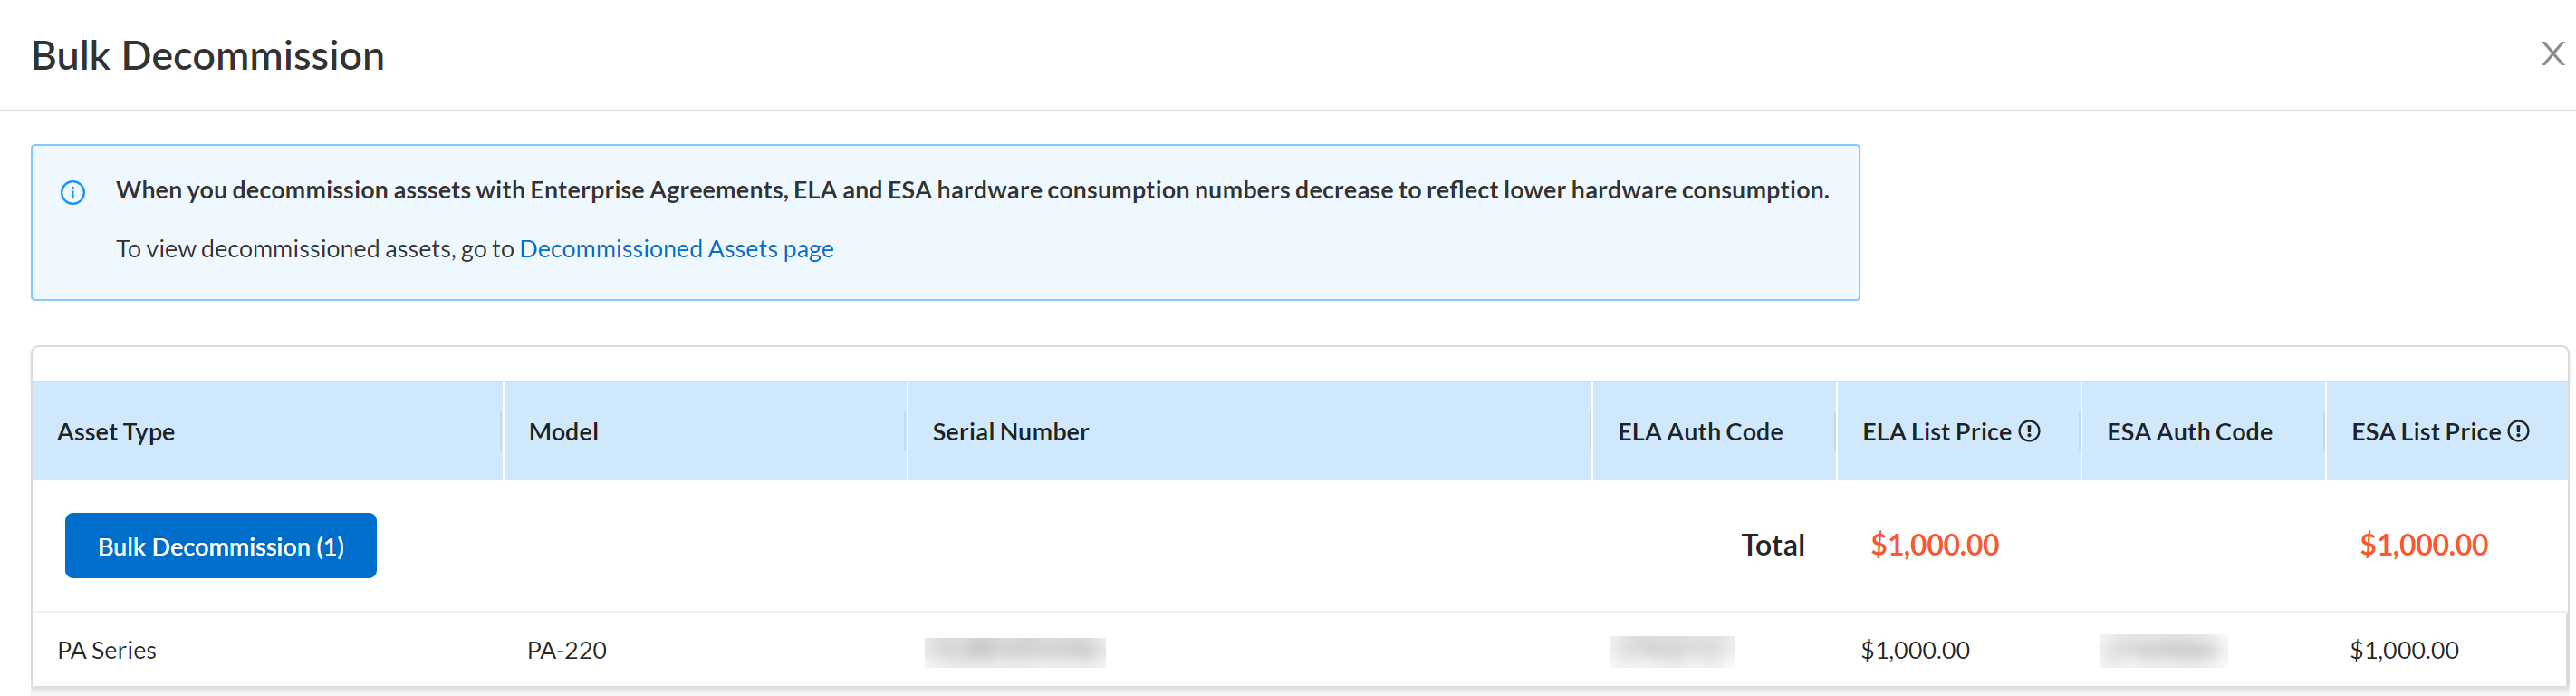The image size is (2576, 696).
Task: Click the PA-220 model cell
Action: click(x=567, y=650)
